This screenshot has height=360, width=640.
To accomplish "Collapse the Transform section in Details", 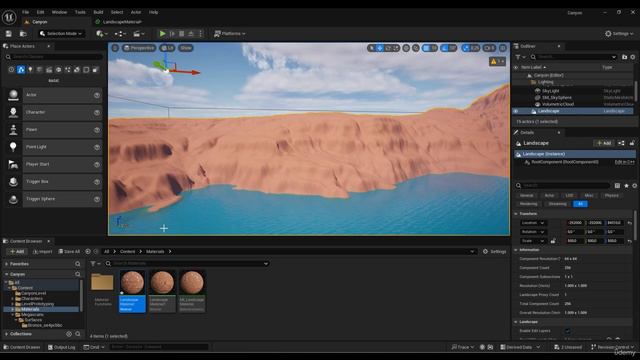I will (516, 214).
